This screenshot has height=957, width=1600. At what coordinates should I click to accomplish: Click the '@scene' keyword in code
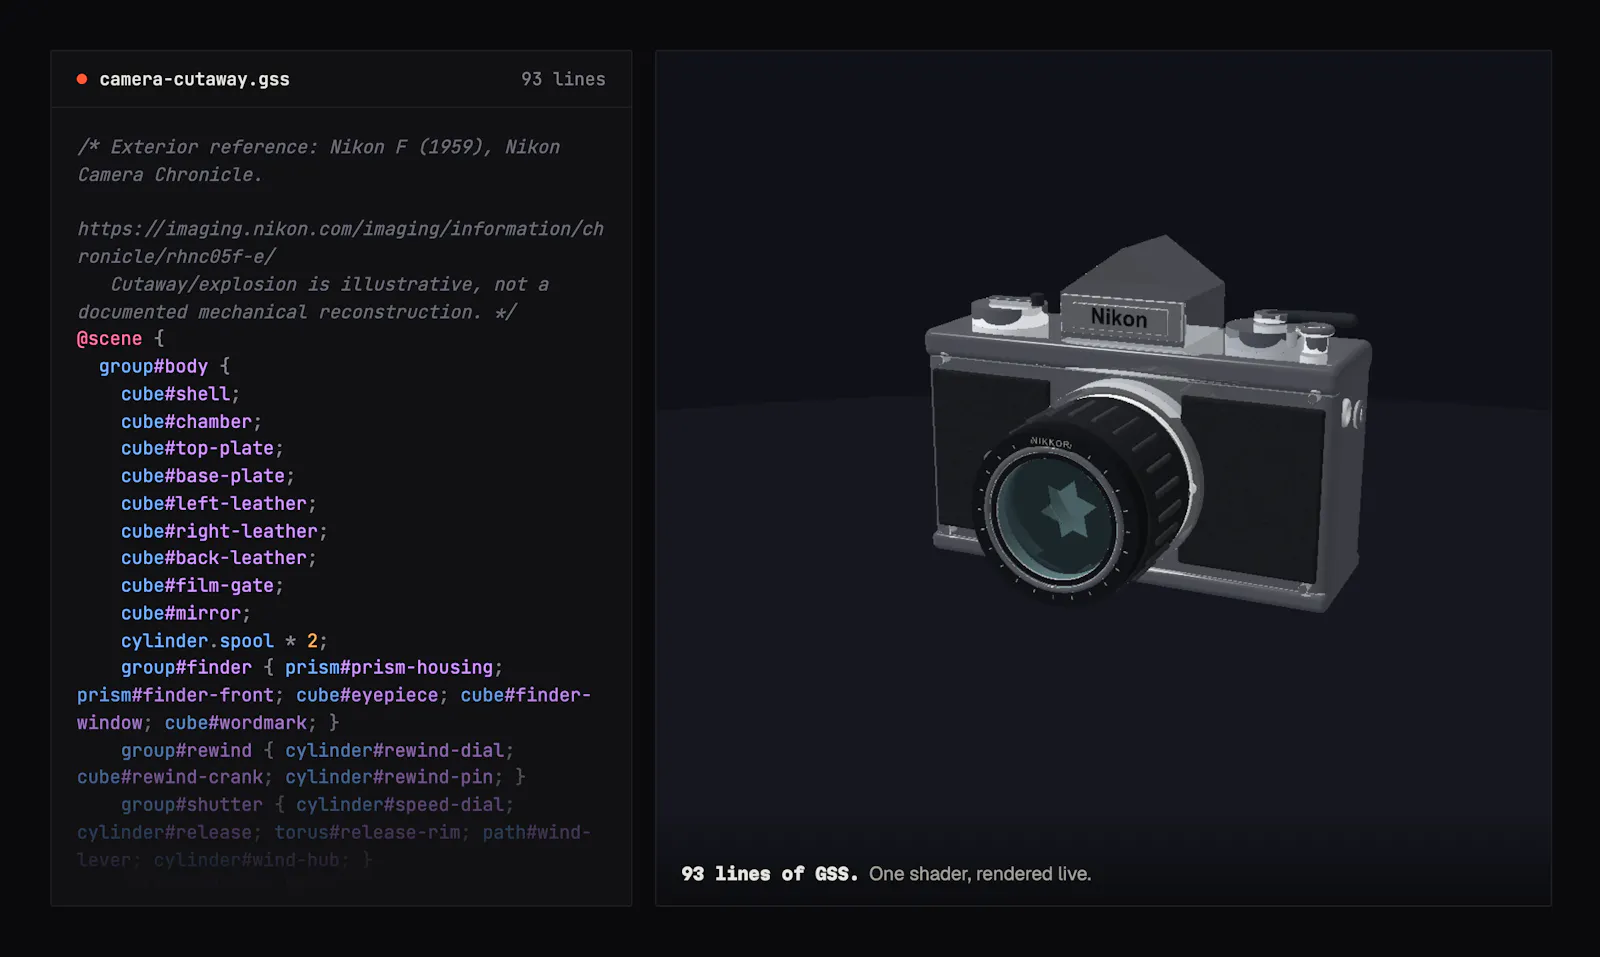coord(110,339)
